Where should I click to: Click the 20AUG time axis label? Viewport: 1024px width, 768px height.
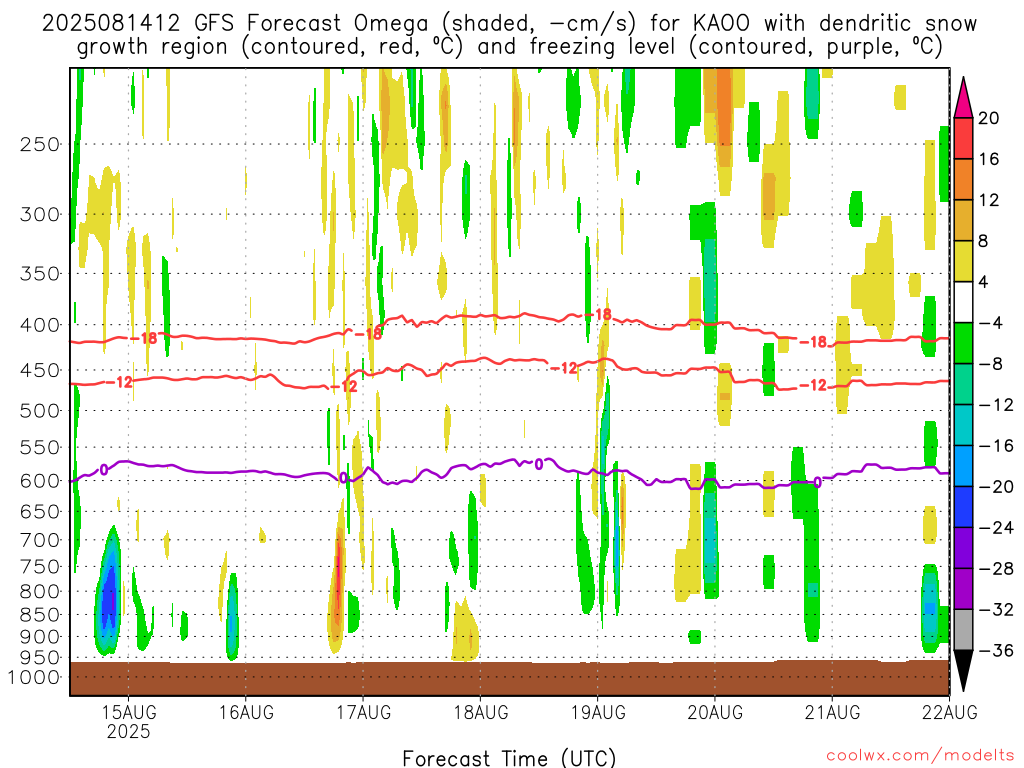point(715,711)
